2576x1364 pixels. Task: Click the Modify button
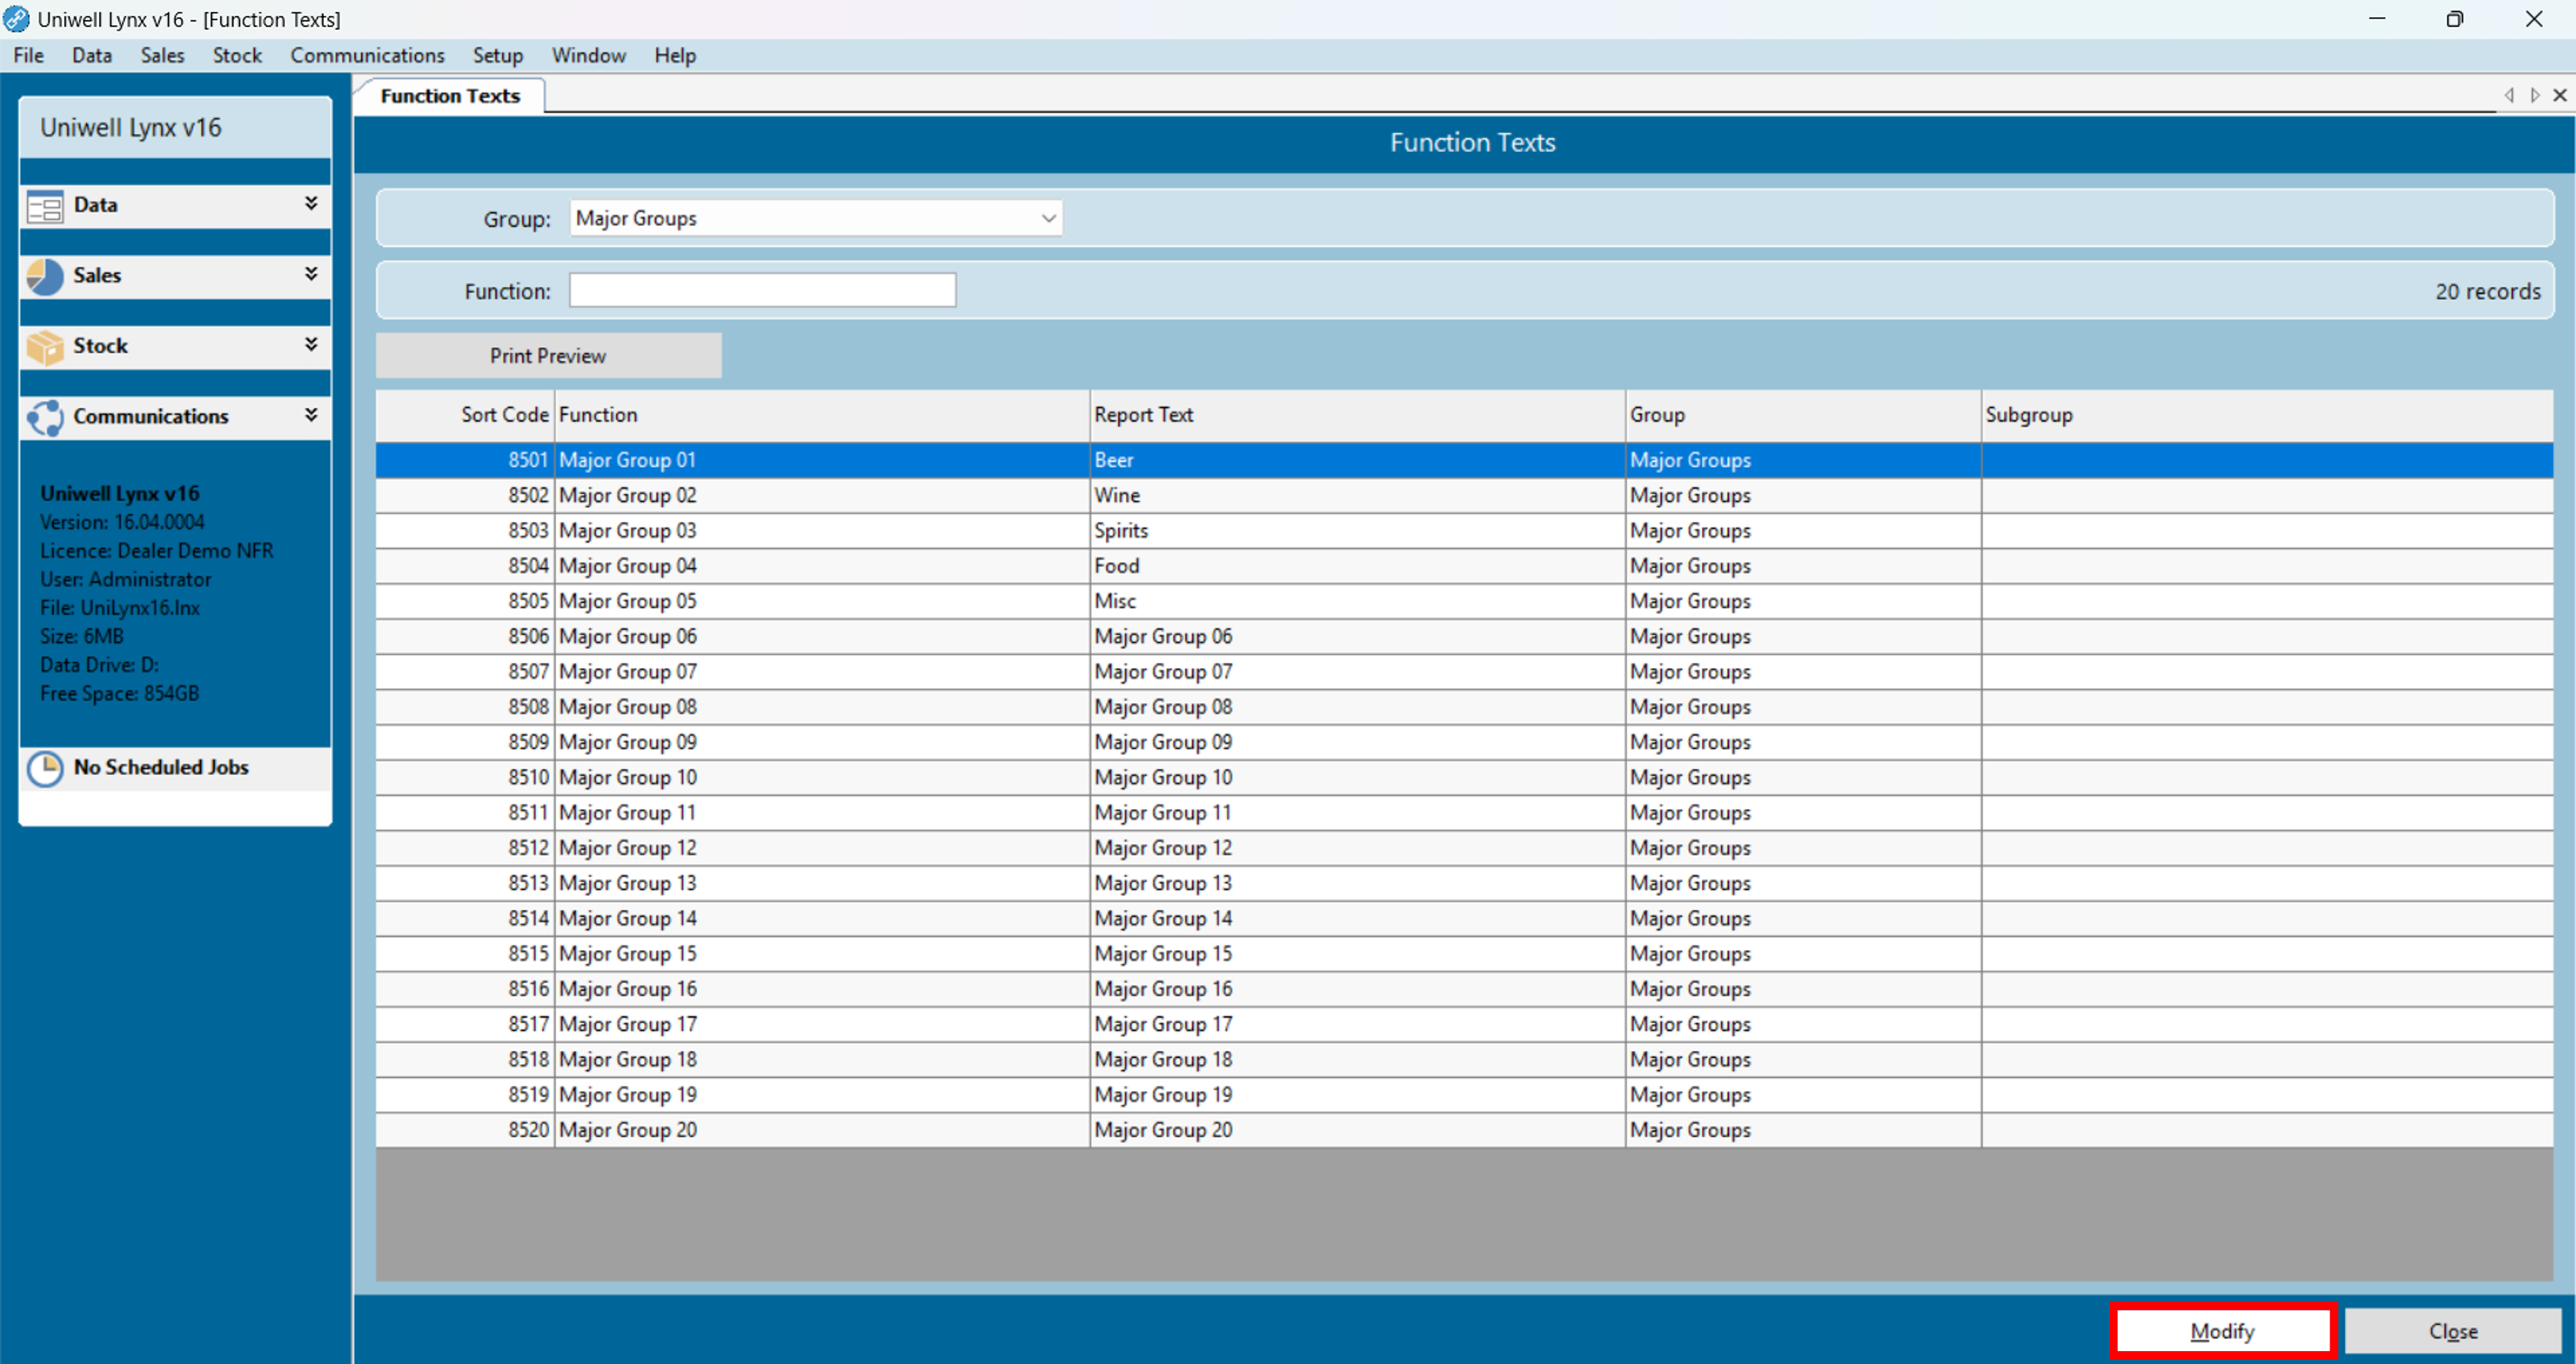(x=2221, y=1331)
